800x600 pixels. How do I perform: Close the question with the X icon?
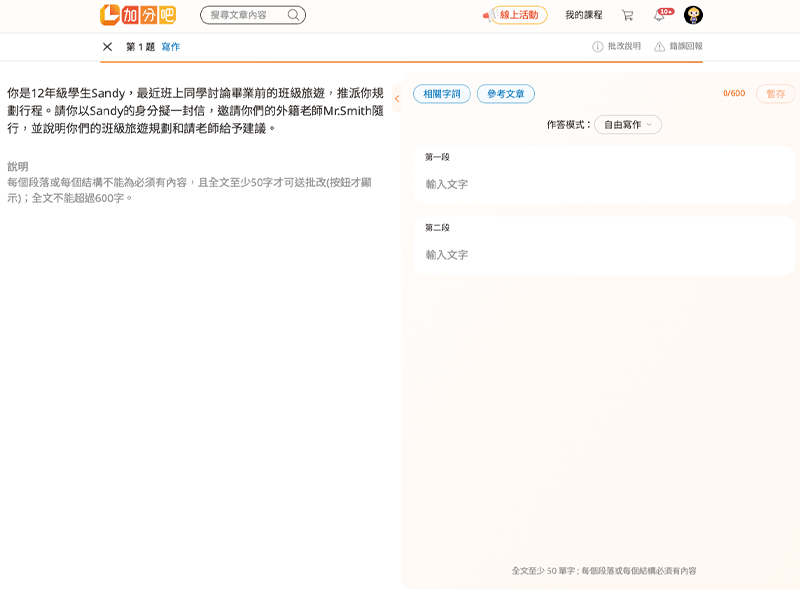click(107, 47)
